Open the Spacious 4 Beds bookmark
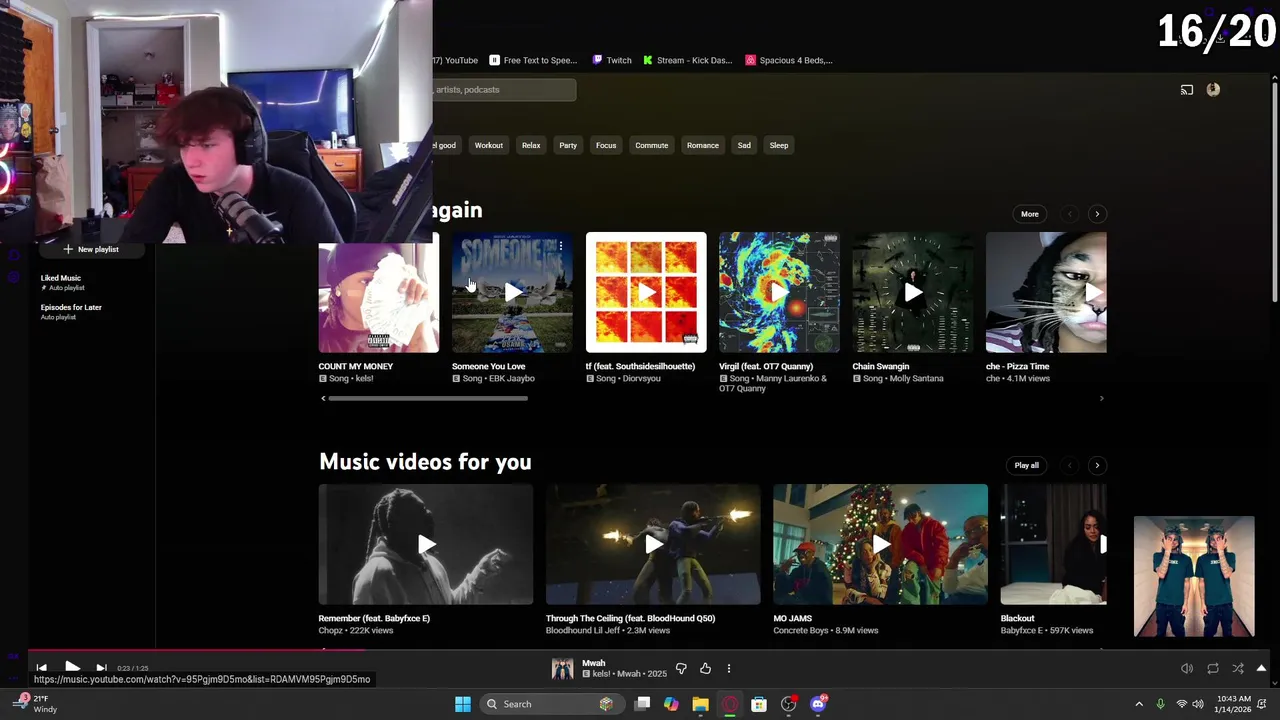The height and width of the screenshot is (720, 1280). point(789,60)
